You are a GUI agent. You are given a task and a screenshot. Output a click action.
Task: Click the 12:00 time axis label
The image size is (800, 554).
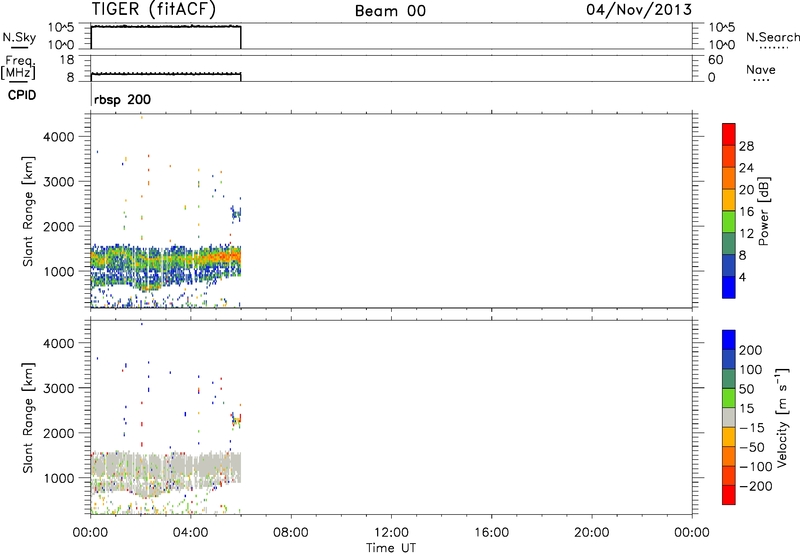pos(391,533)
